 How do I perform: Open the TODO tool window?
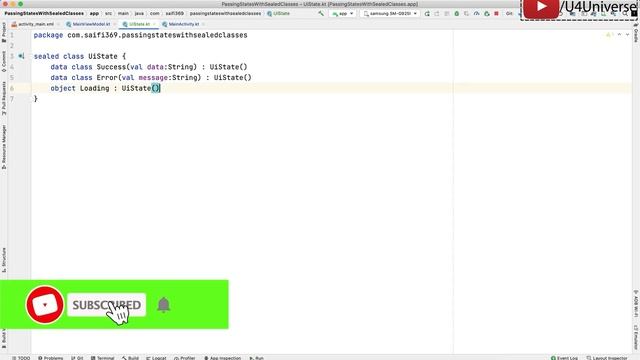point(21,358)
